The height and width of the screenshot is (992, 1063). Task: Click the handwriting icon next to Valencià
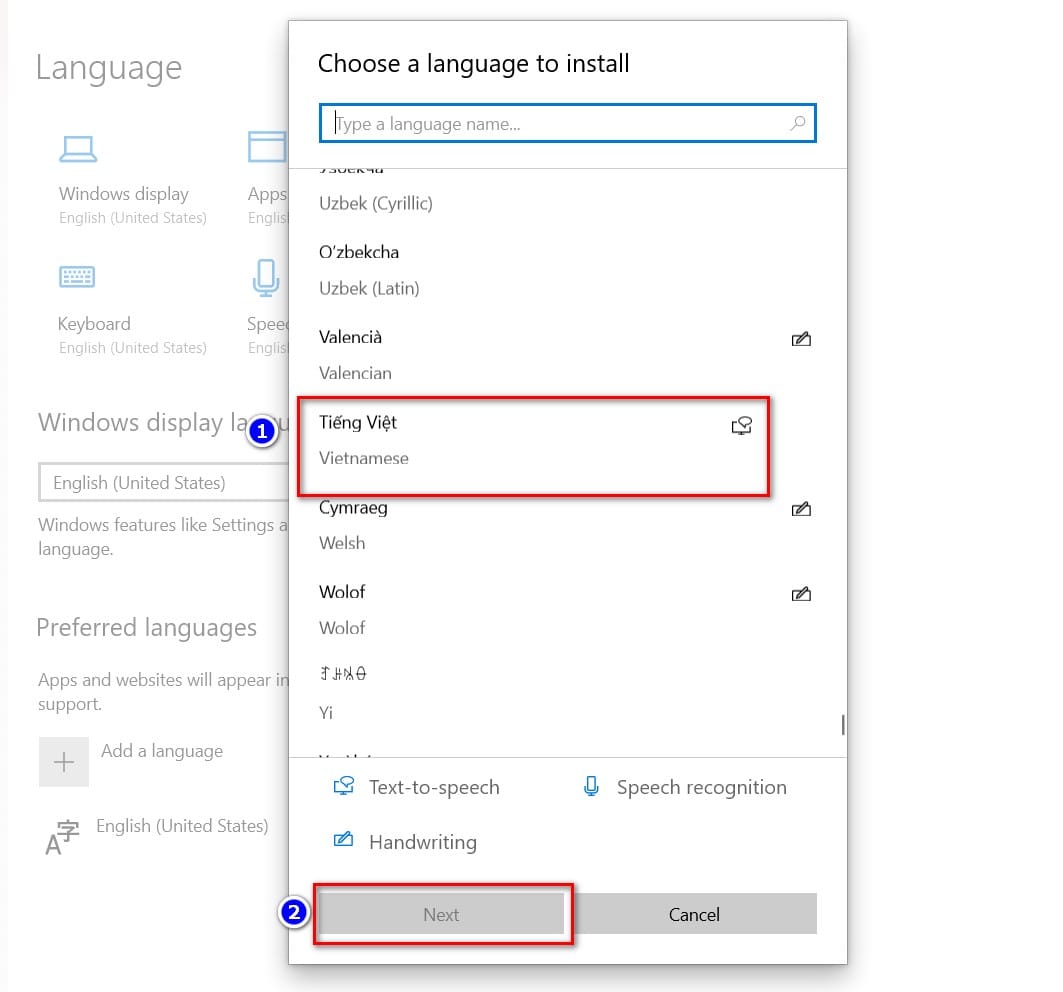pyautogui.click(x=801, y=338)
